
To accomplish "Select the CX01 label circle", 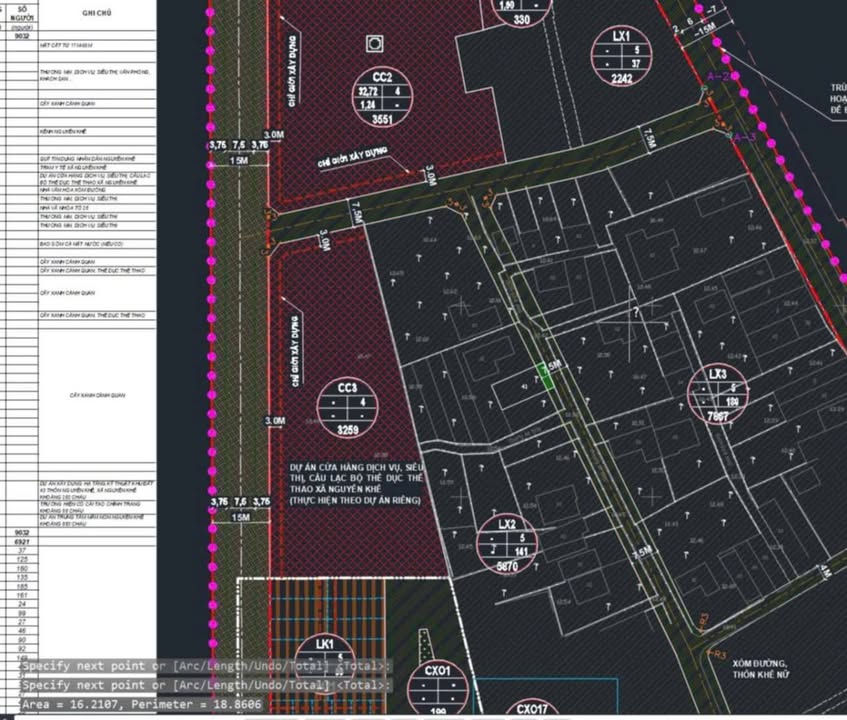I will [x=438, y=689].
